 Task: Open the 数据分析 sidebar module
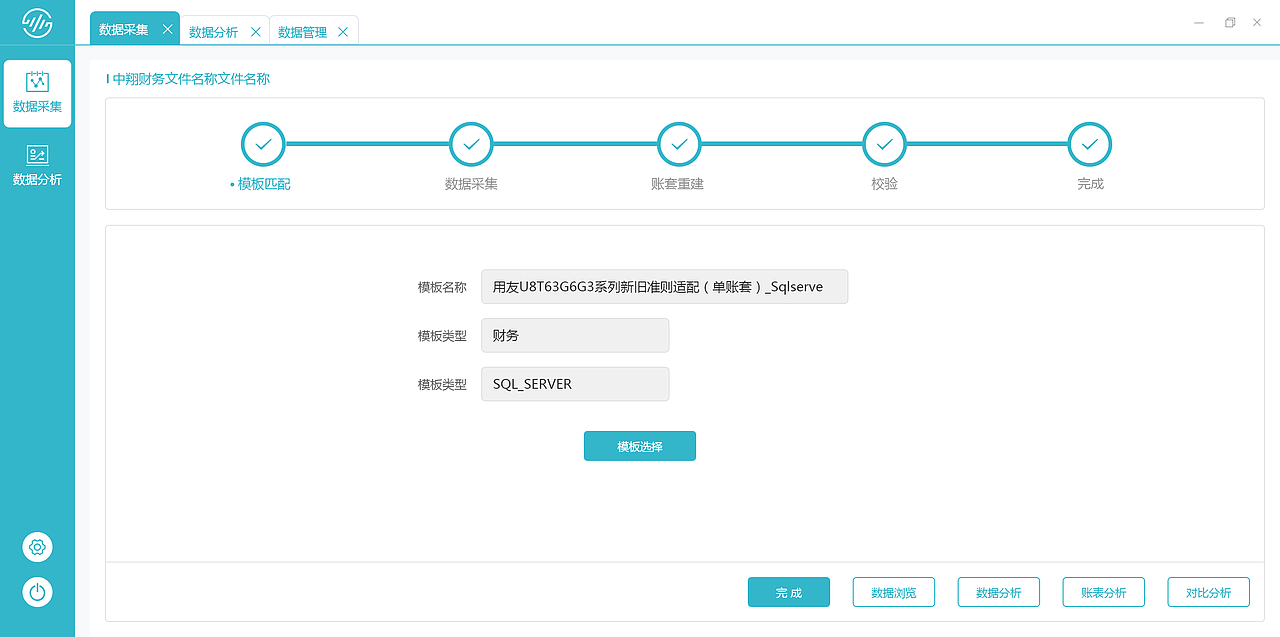click(37, 166)
